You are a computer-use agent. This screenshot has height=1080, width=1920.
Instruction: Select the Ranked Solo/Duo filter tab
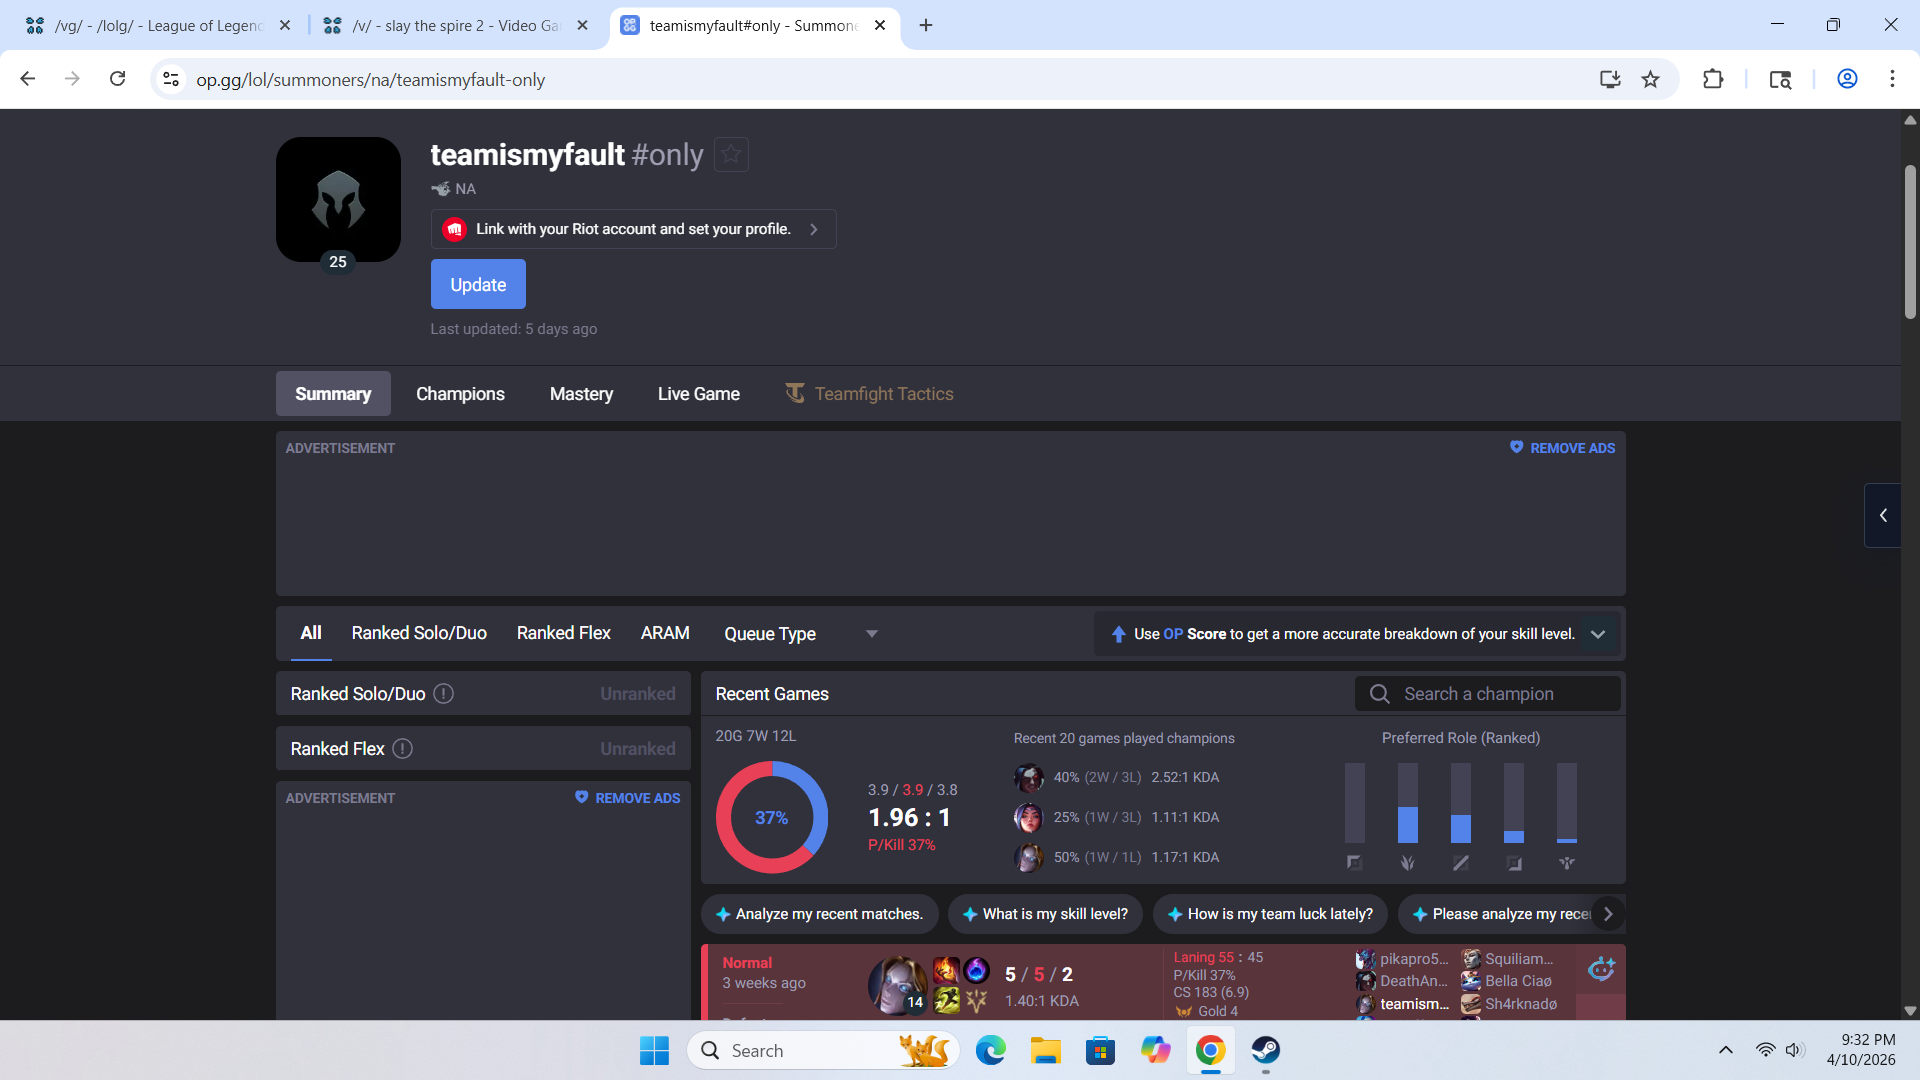tap(418, 633)
